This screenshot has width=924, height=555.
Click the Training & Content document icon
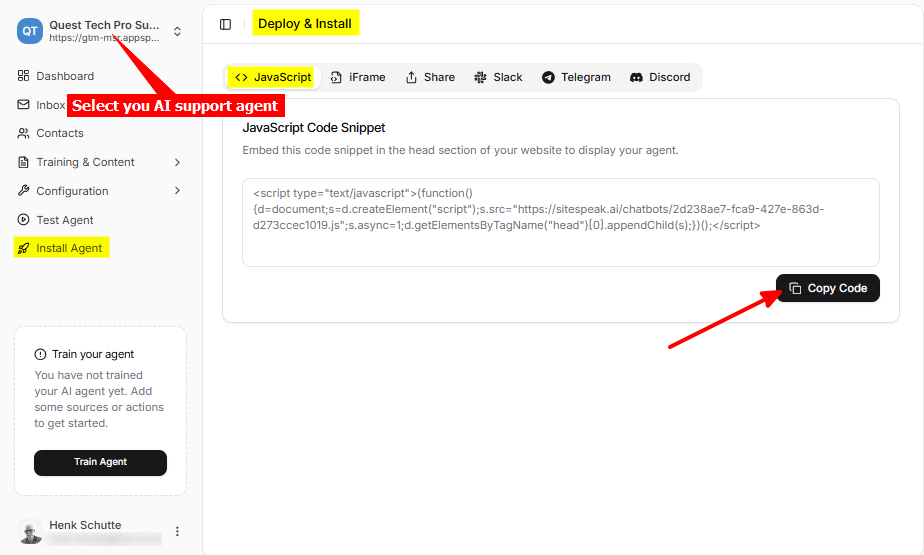tap(24, 162)
